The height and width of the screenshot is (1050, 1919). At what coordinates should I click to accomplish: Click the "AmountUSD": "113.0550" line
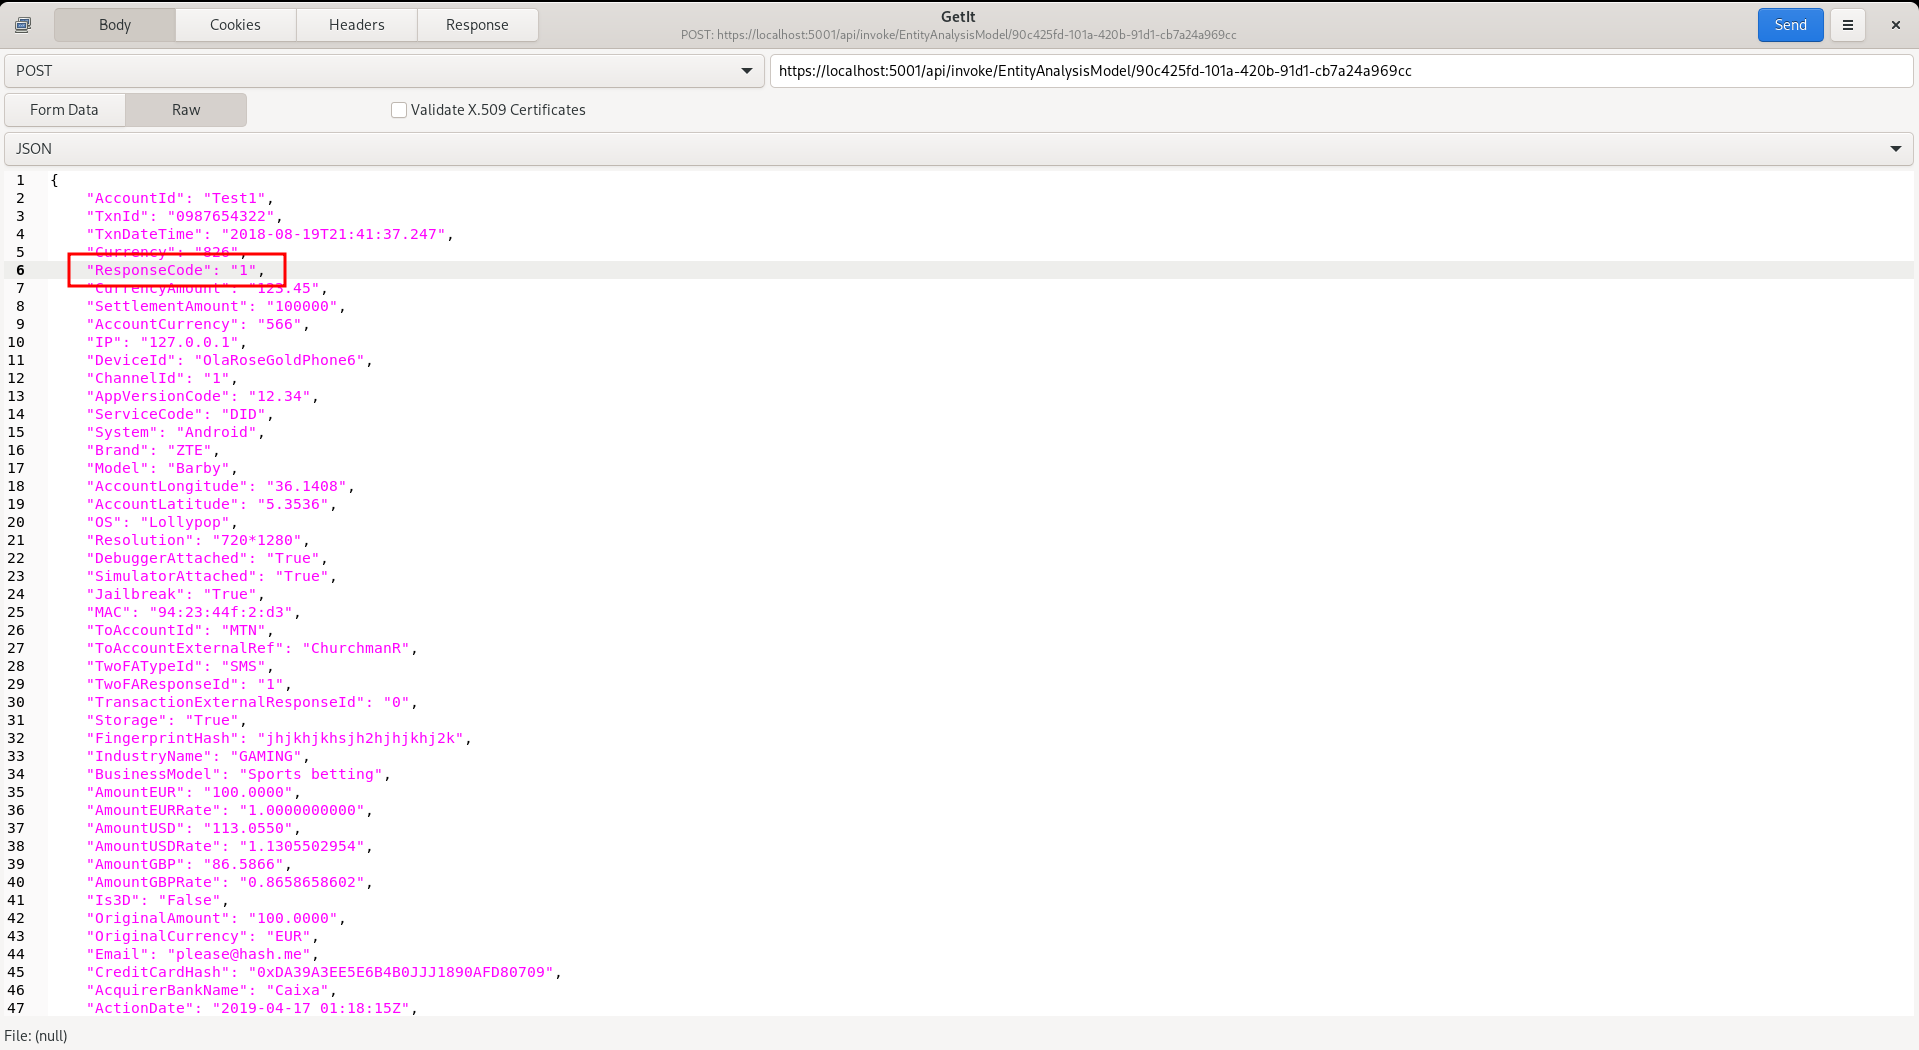tap(193, 828)
